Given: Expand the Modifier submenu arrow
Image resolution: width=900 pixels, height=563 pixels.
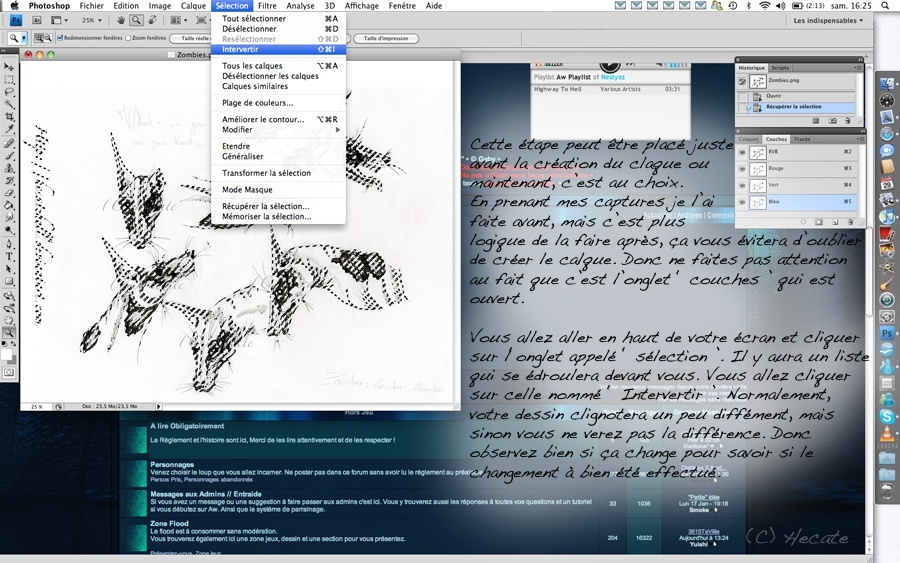Looking at the screenshot, I should pyautogui.click(x=338, y=130).
